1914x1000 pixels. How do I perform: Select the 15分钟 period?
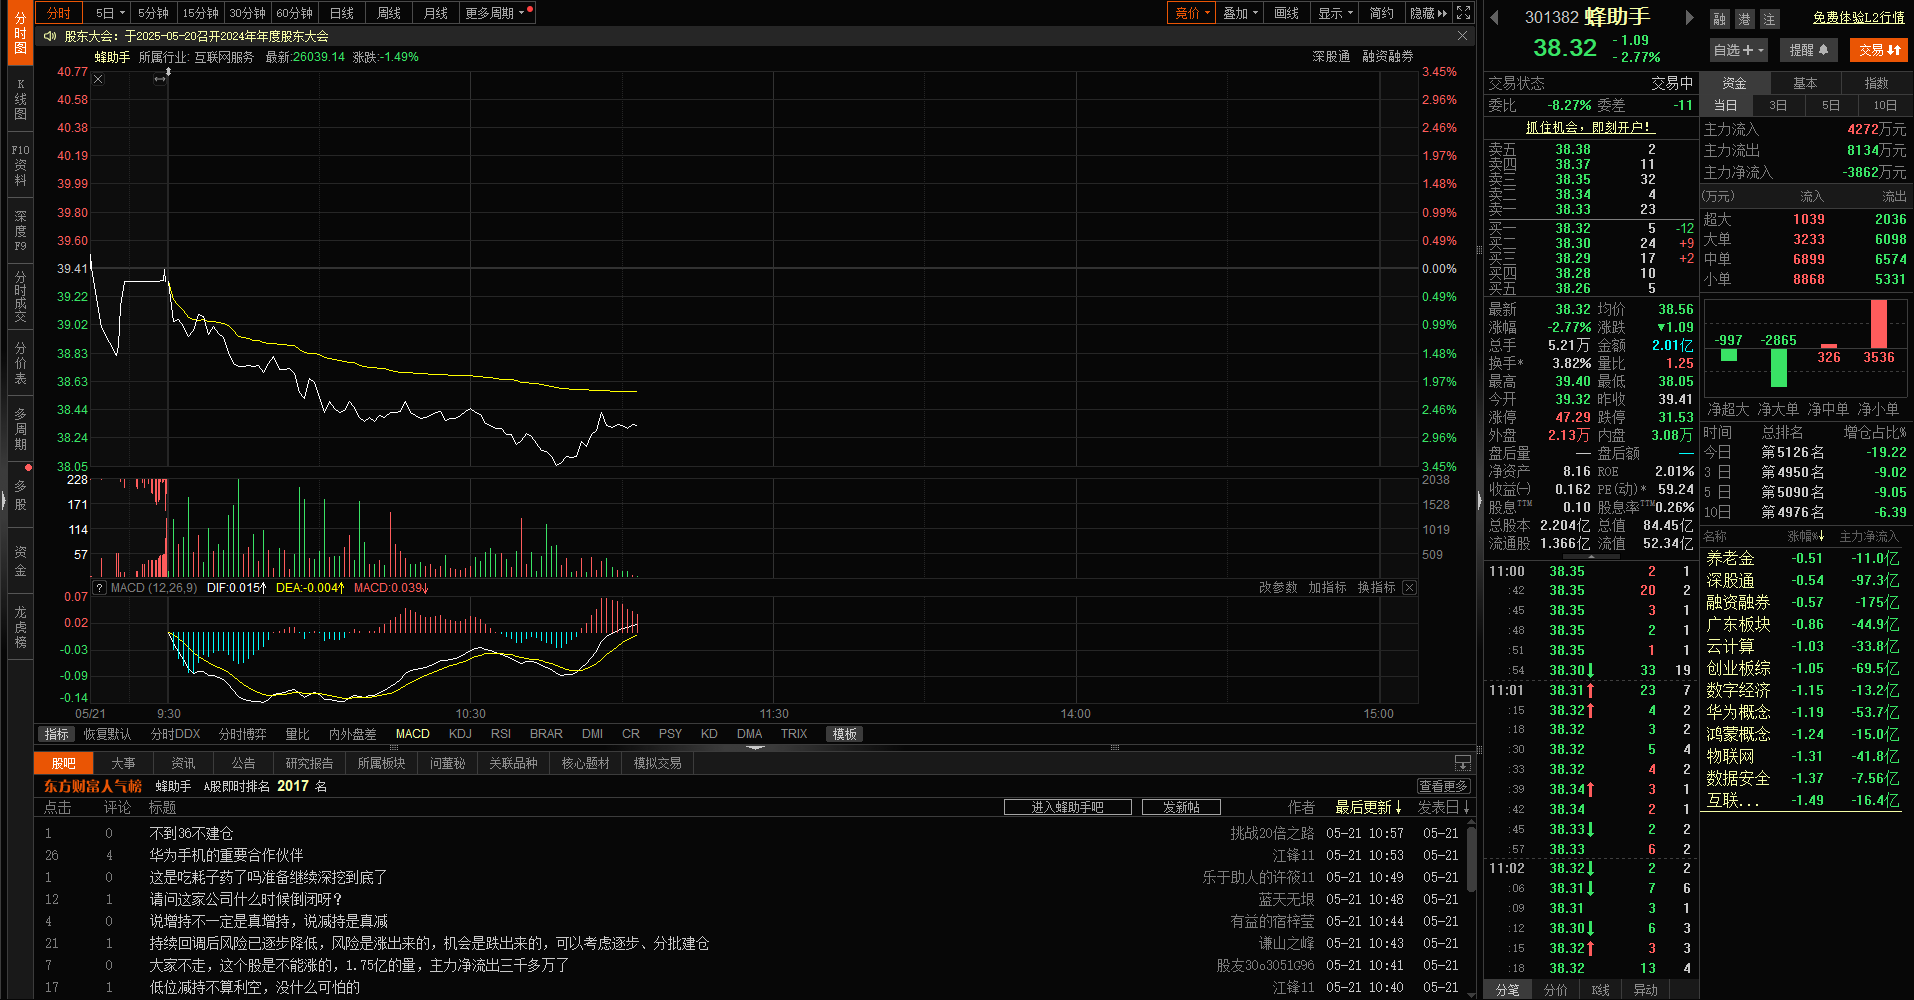pyautogui.click(x=200, y=13)
